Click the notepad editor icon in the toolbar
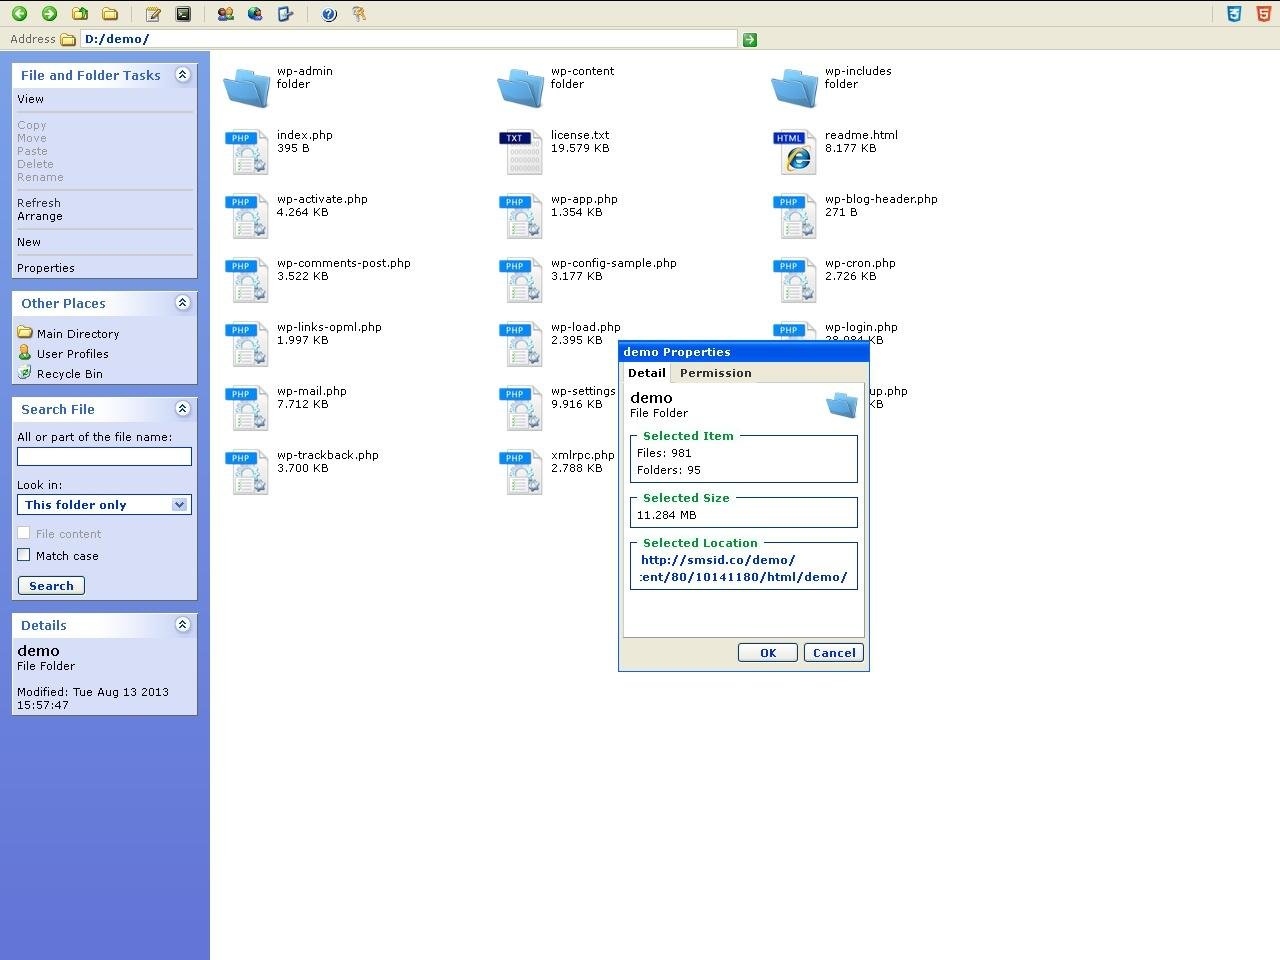1280x960 pixels. (x=152, y=14)
